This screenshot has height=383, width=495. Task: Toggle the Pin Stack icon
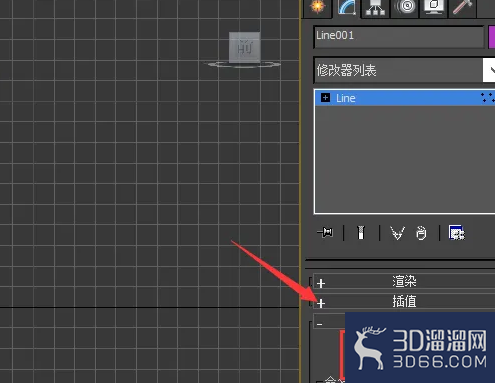click(325, 232)
